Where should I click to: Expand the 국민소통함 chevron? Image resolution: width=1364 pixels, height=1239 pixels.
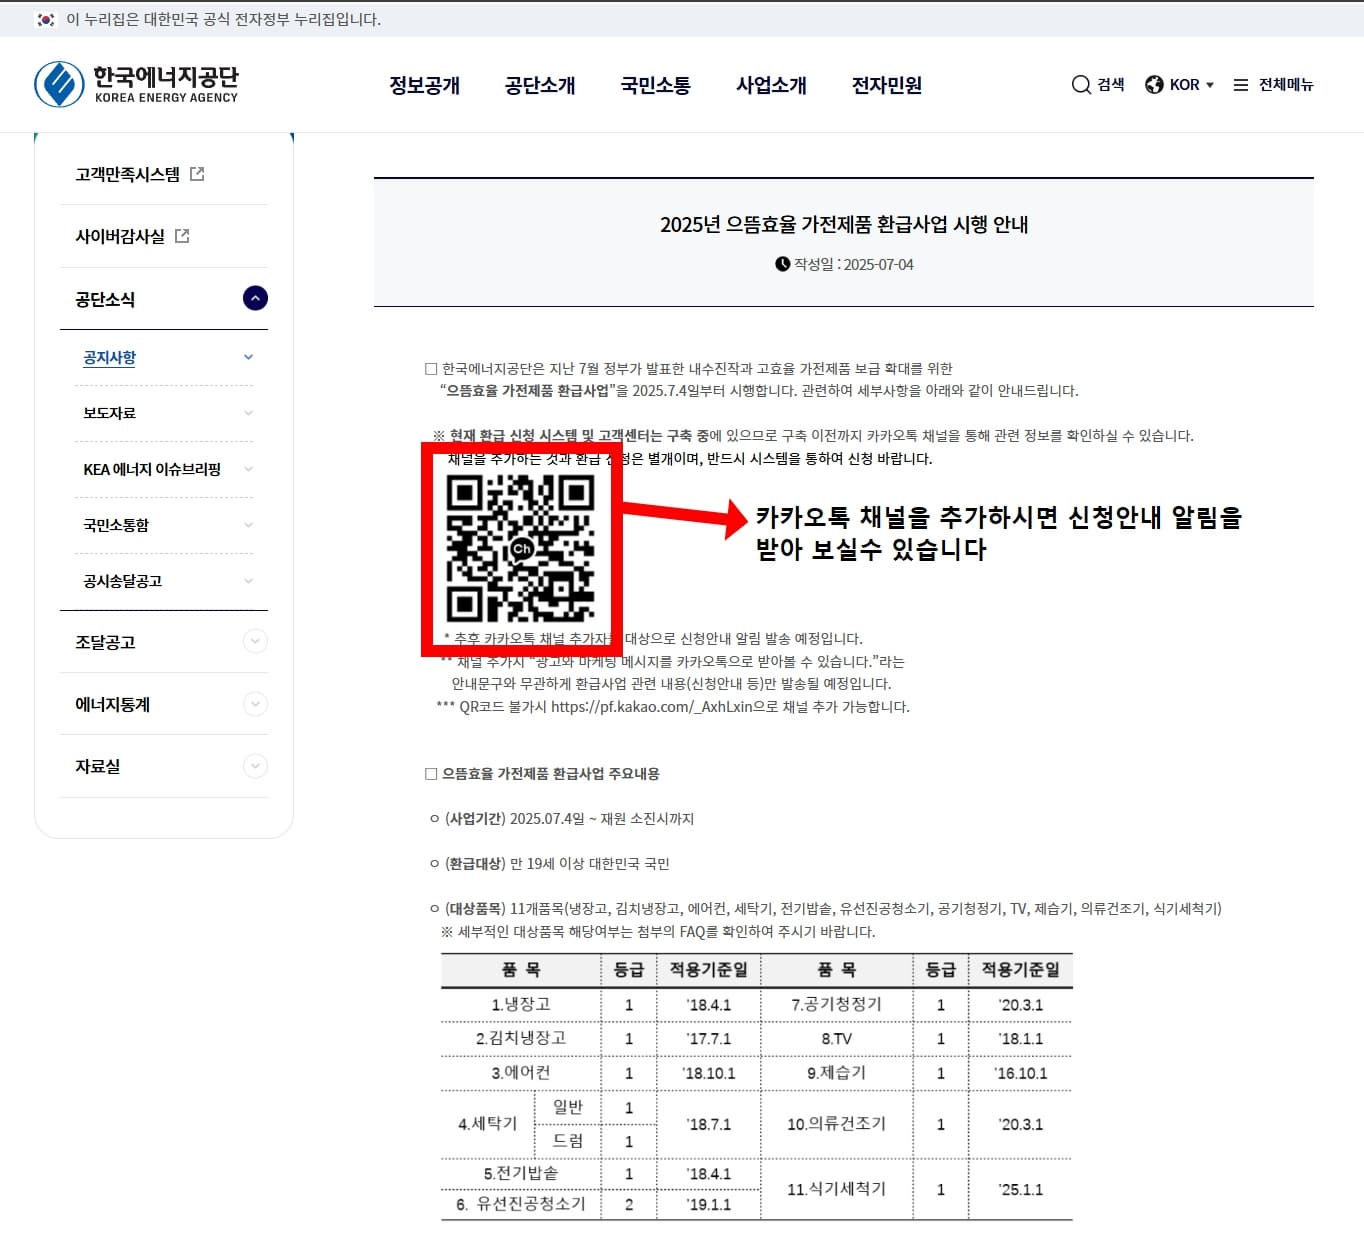pos(248,525)
